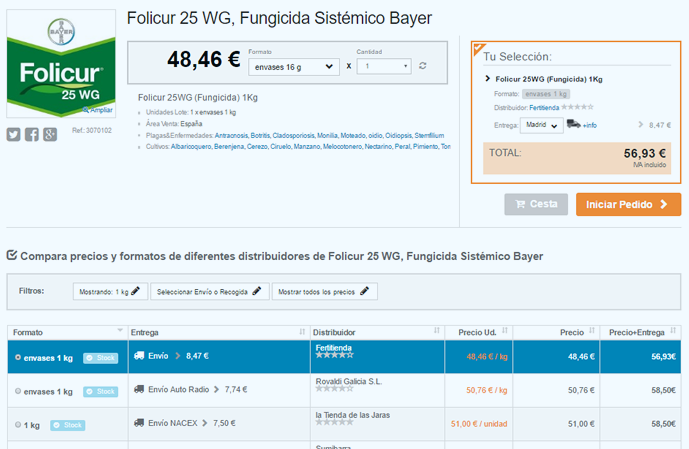Click star rating under Rovaldi Galicia
Screen dimensions: 689x449
click(x=334, y=388)
